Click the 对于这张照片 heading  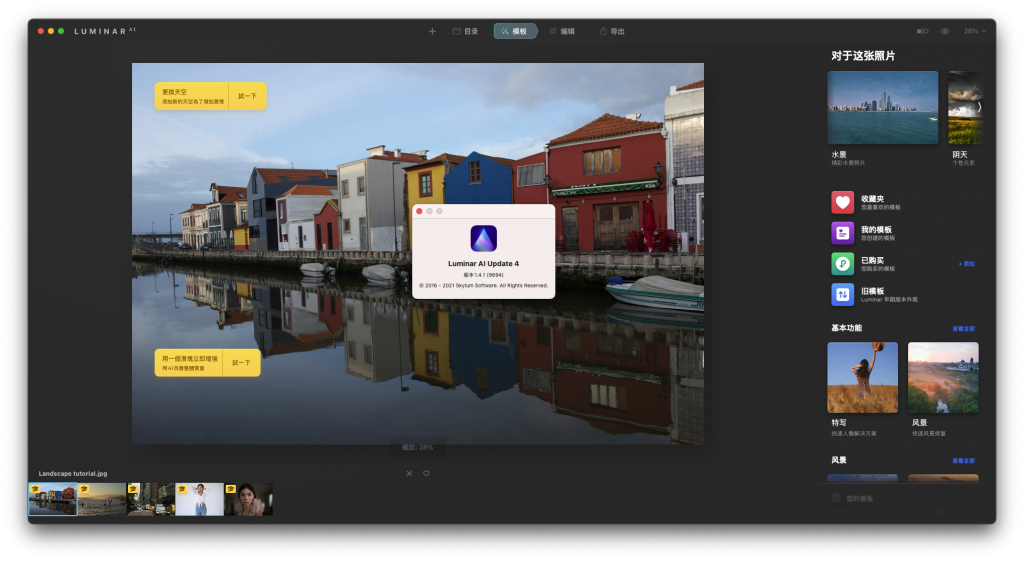point(863,56)
